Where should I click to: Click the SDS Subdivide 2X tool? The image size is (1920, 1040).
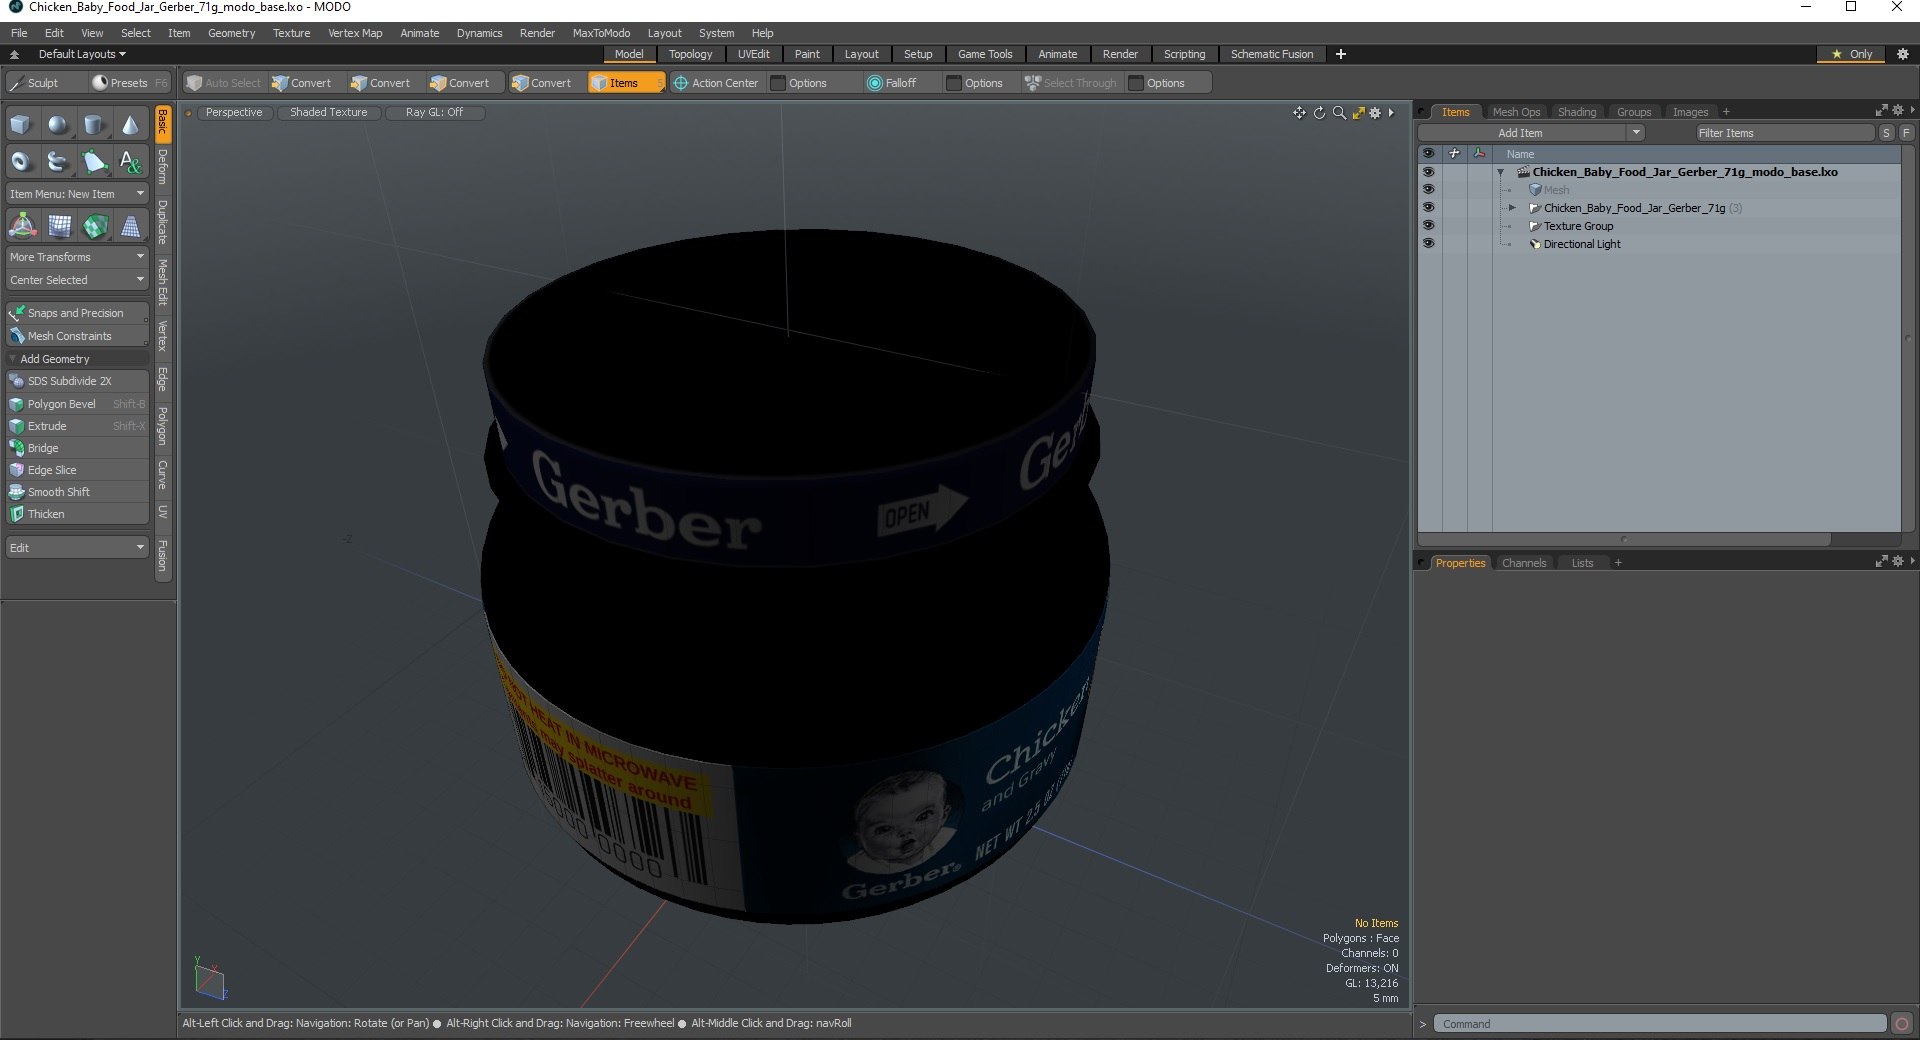77,381
